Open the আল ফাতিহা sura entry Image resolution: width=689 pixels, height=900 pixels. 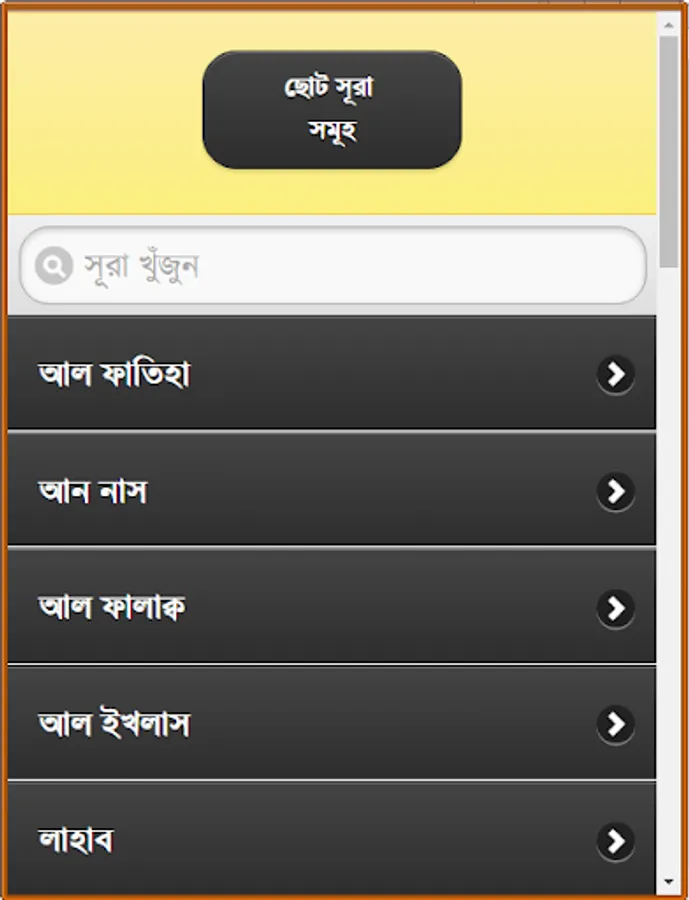coord(331,373)
